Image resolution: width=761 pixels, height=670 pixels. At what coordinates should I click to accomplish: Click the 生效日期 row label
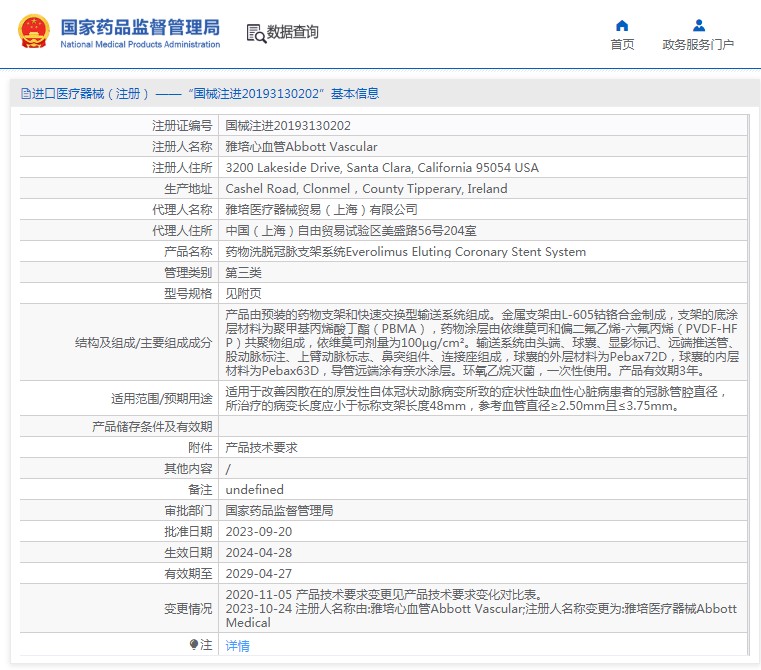tap(188, 553)
